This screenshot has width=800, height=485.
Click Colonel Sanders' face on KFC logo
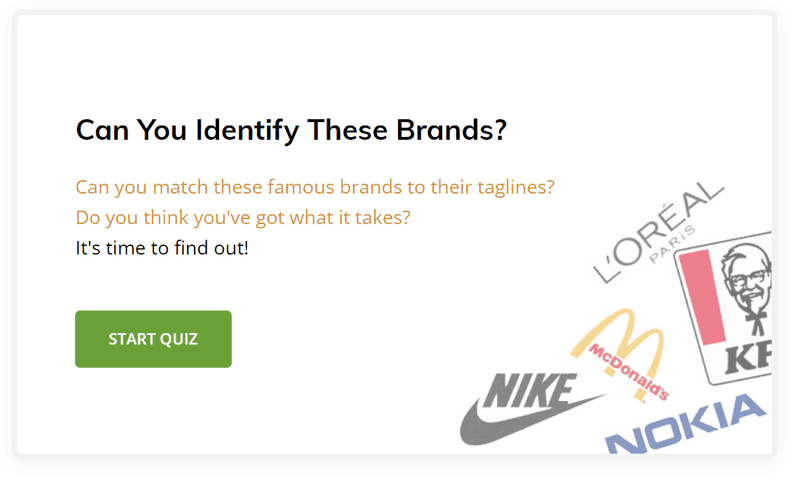(x=746, y=278)
